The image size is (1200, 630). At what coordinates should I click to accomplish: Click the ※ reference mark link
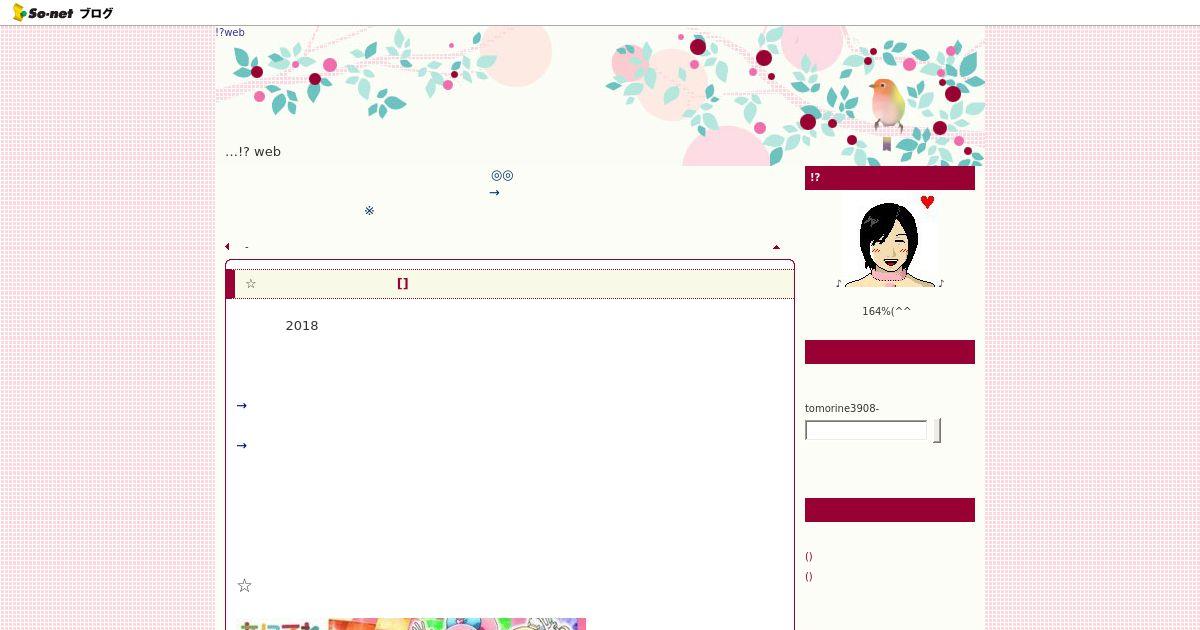tap(369, 211)
